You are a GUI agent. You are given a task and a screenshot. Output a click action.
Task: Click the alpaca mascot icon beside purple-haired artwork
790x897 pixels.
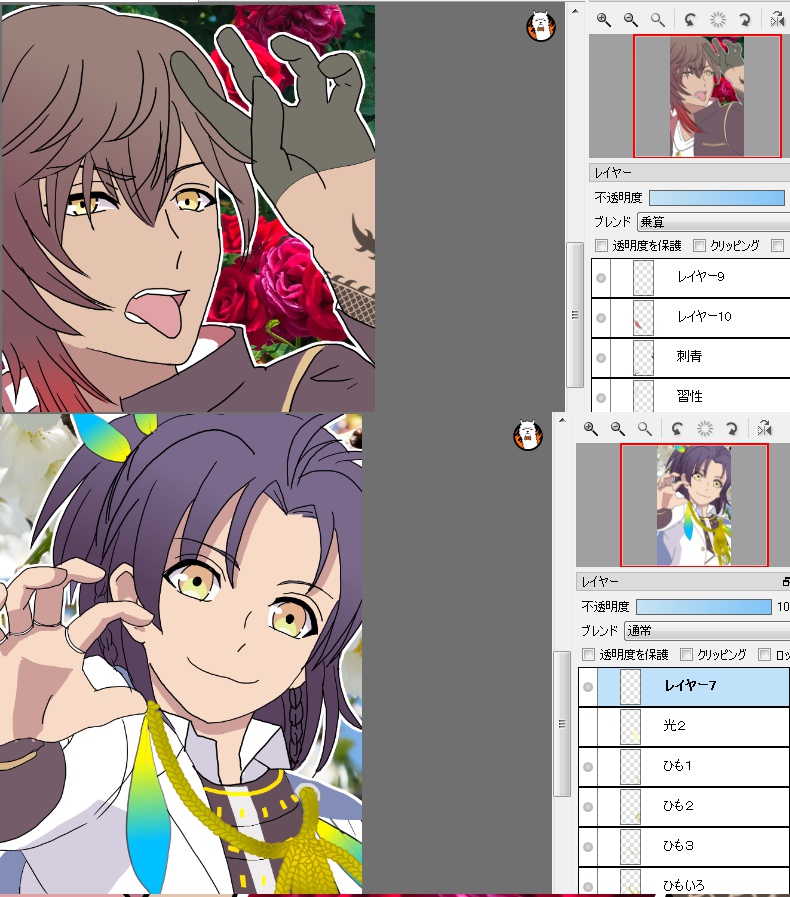pyautogui.click(x=527, y=435)
